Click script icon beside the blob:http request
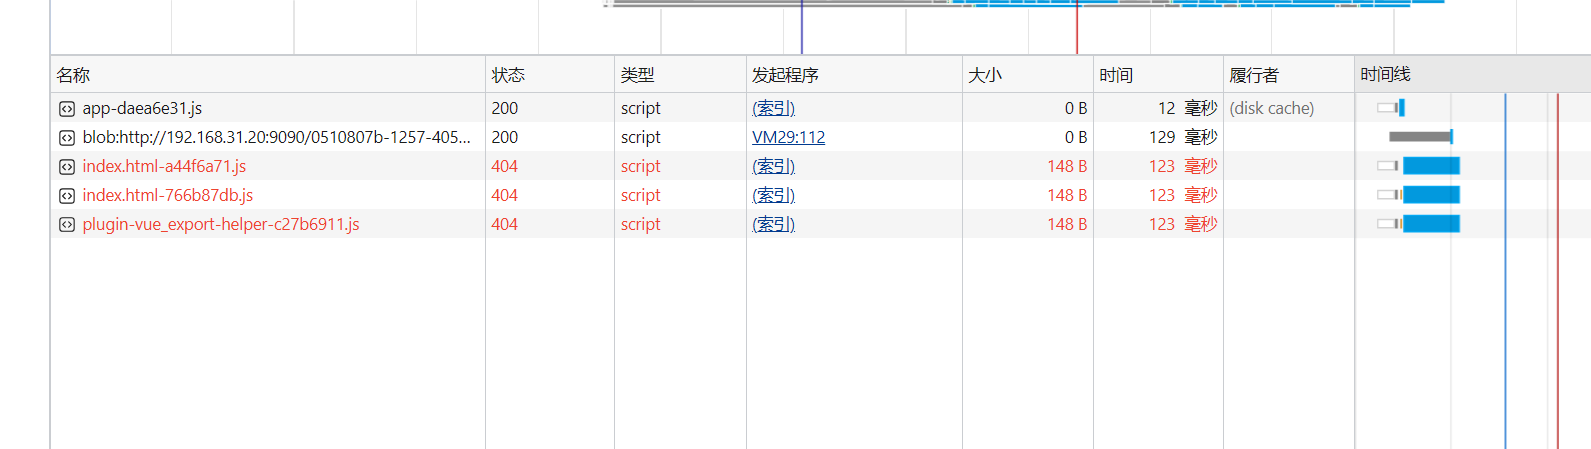The height and width of the screenshot is (449, 1591). (66, 137)
